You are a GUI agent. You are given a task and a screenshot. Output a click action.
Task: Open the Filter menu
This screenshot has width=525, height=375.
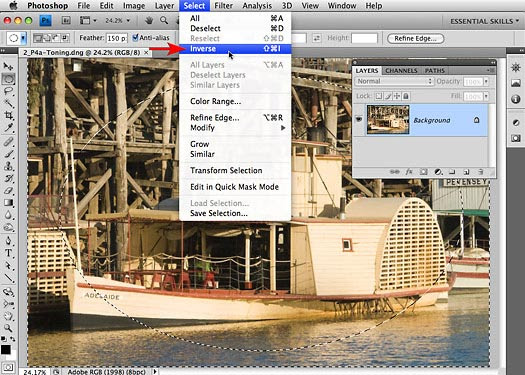(223, 6)
